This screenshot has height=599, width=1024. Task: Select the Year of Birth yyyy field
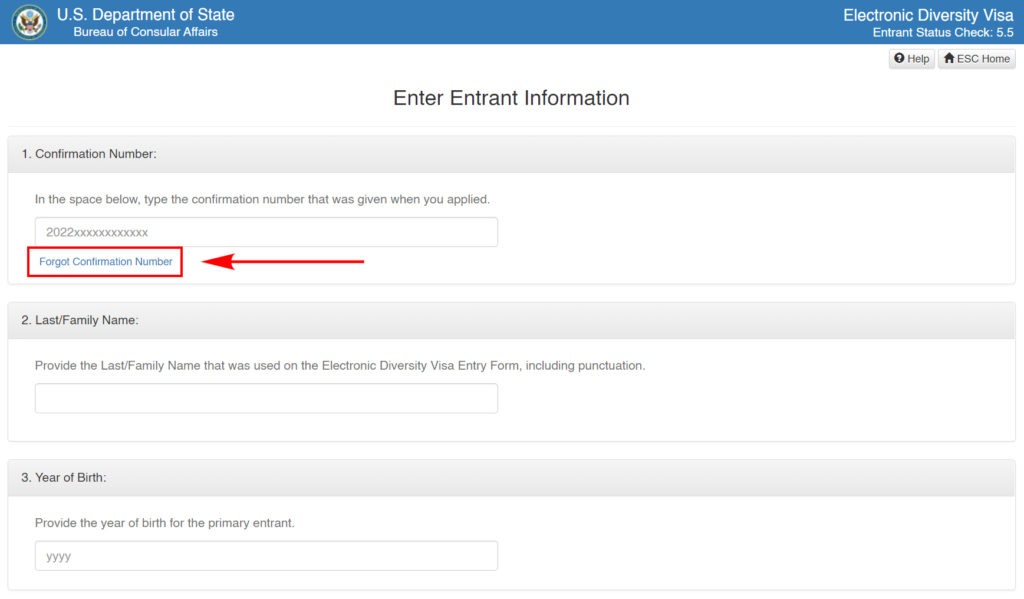pos(266,556)
